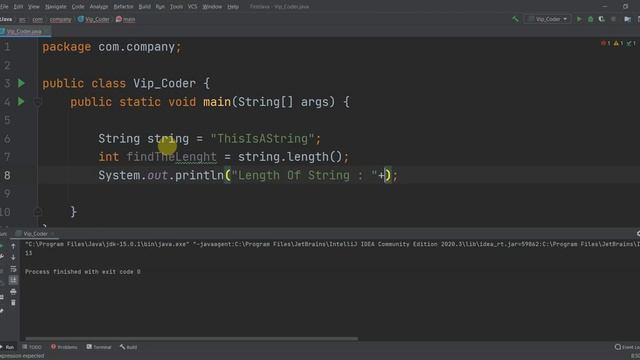Open the TODO tool window
640x360 pixels.
[x=32, y=347]
